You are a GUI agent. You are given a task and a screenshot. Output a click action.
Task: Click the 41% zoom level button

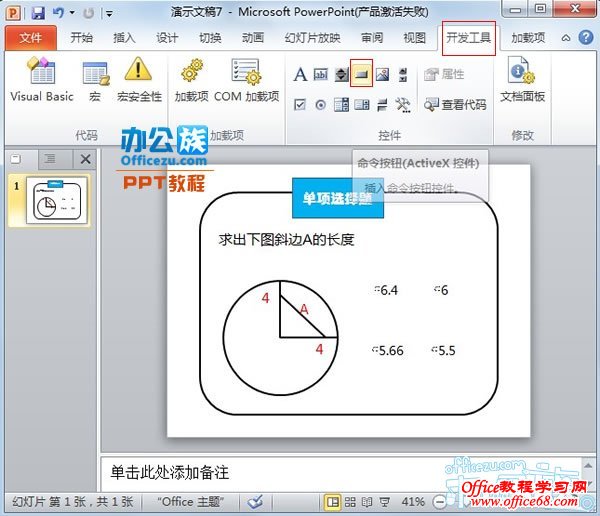pyautogui.click(x=412, y=501)
